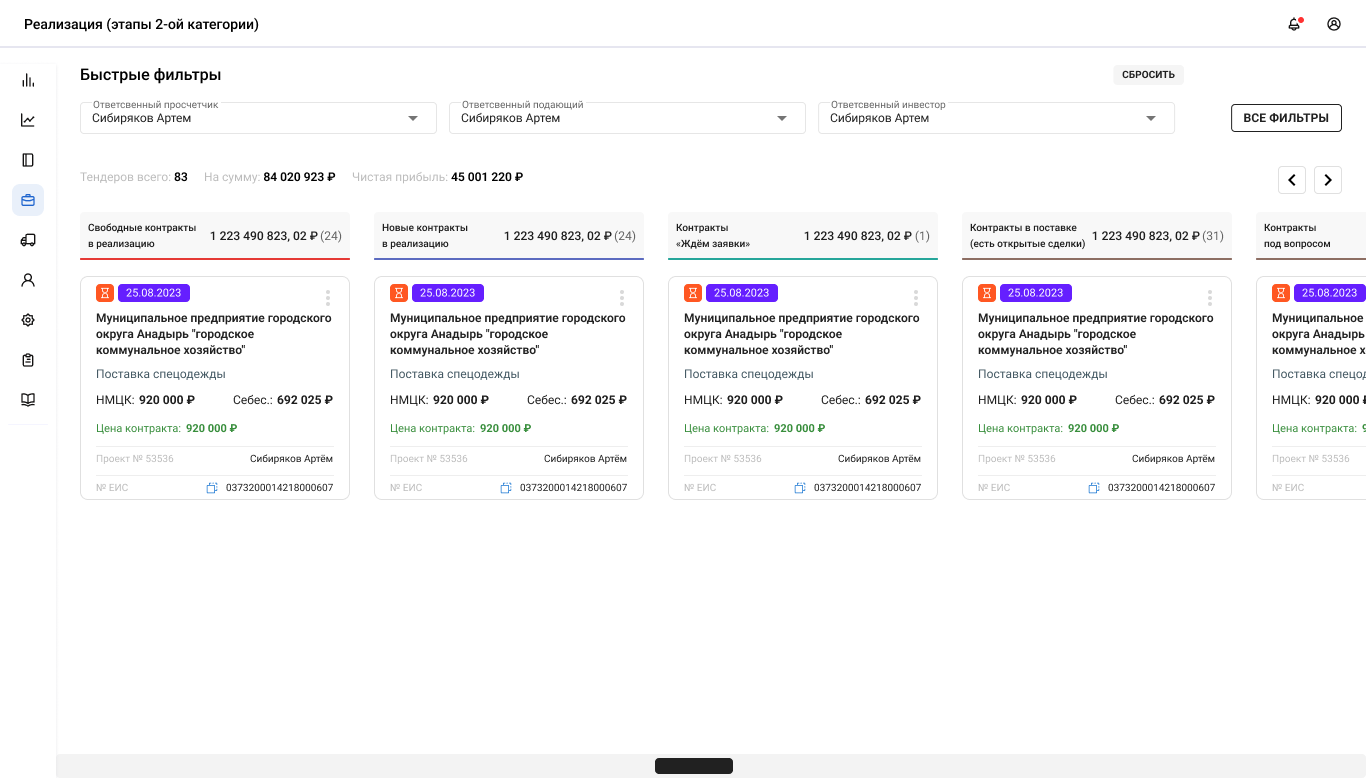
Task: Open three-dot menu on the «Ждём заявки» card
Action: coord(916,298)
